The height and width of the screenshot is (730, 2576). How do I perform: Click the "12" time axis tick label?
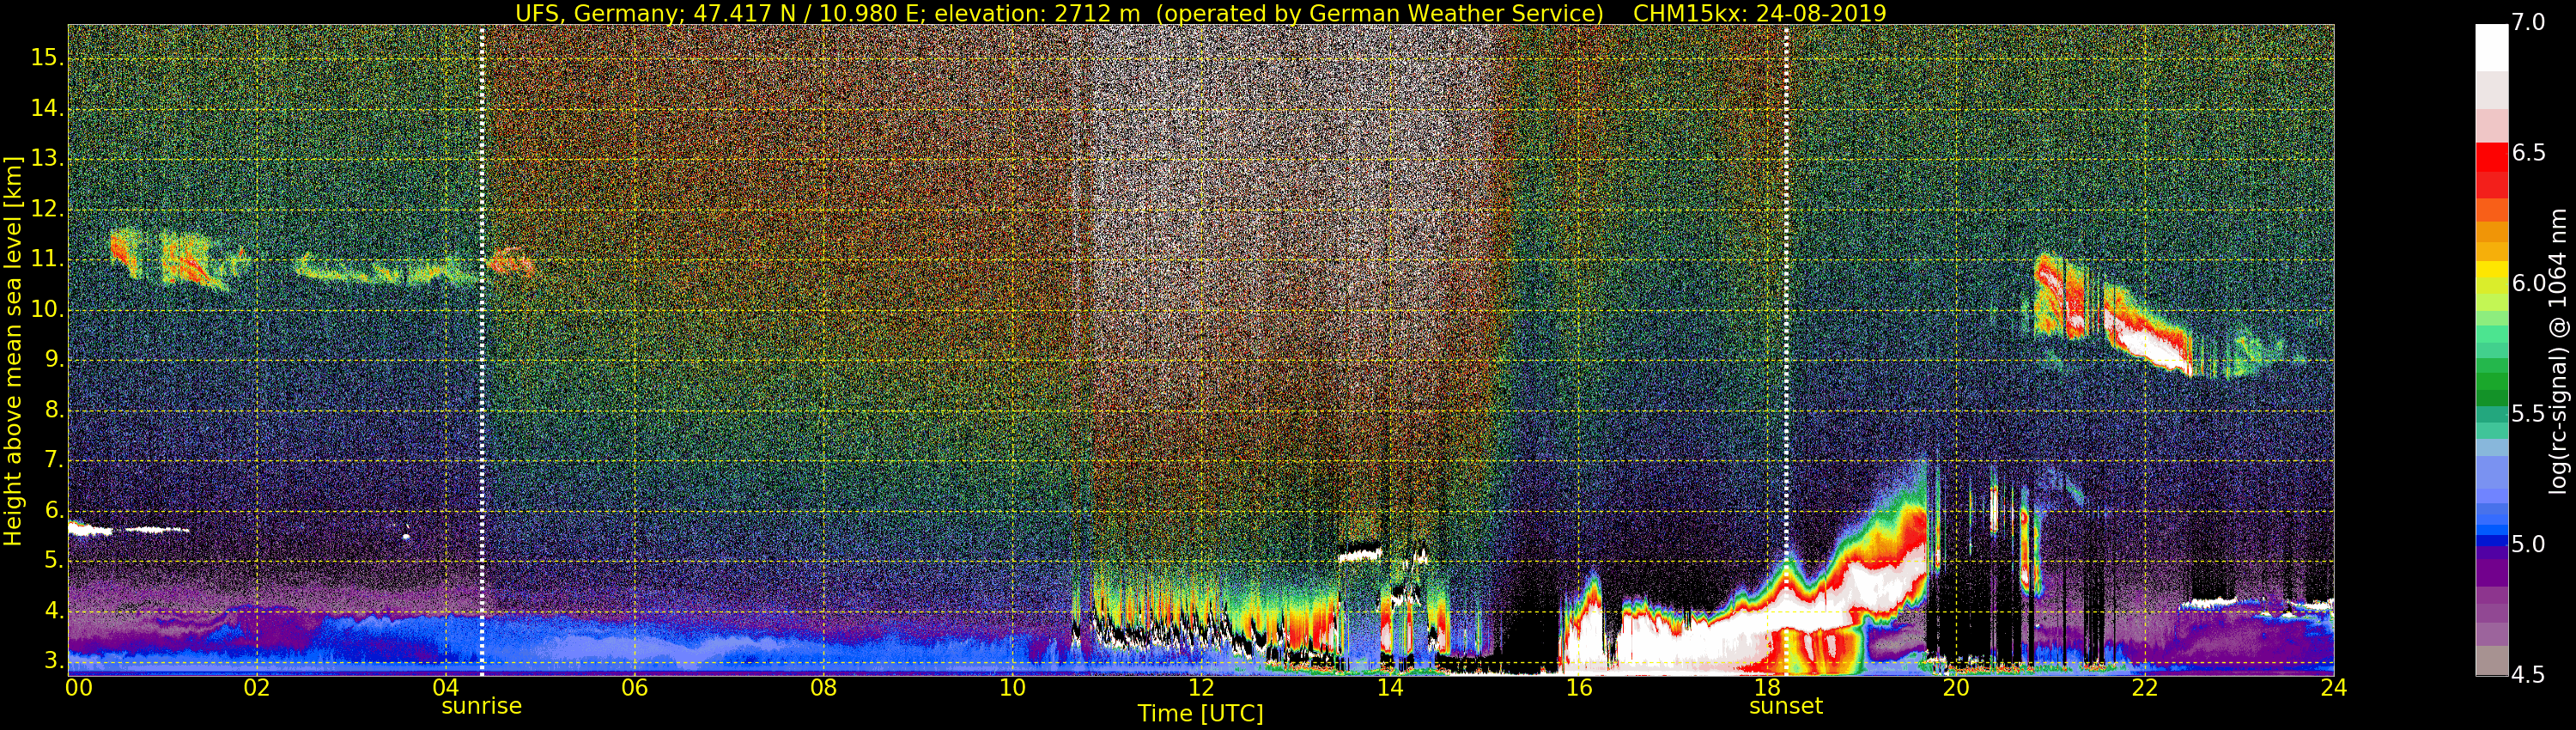pyautogui.click(x=1201, y=688)
